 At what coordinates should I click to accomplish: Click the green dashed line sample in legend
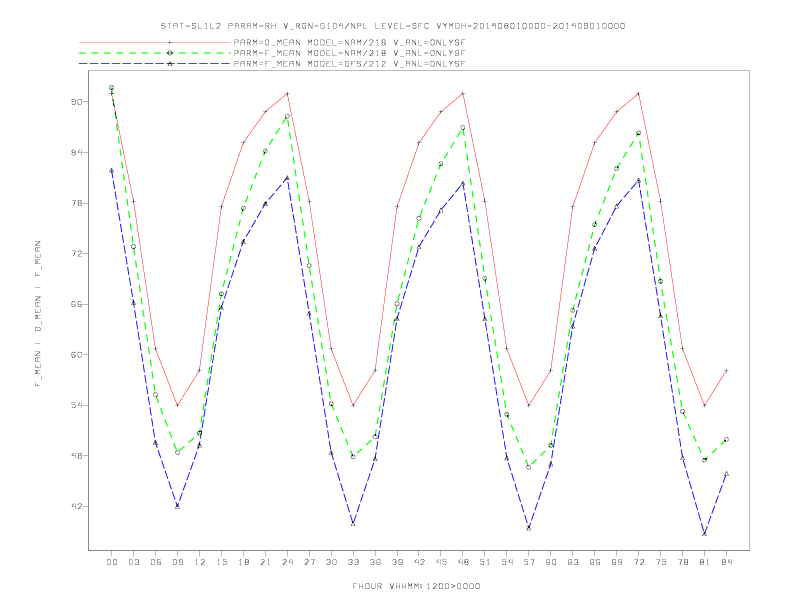point(155,53)
